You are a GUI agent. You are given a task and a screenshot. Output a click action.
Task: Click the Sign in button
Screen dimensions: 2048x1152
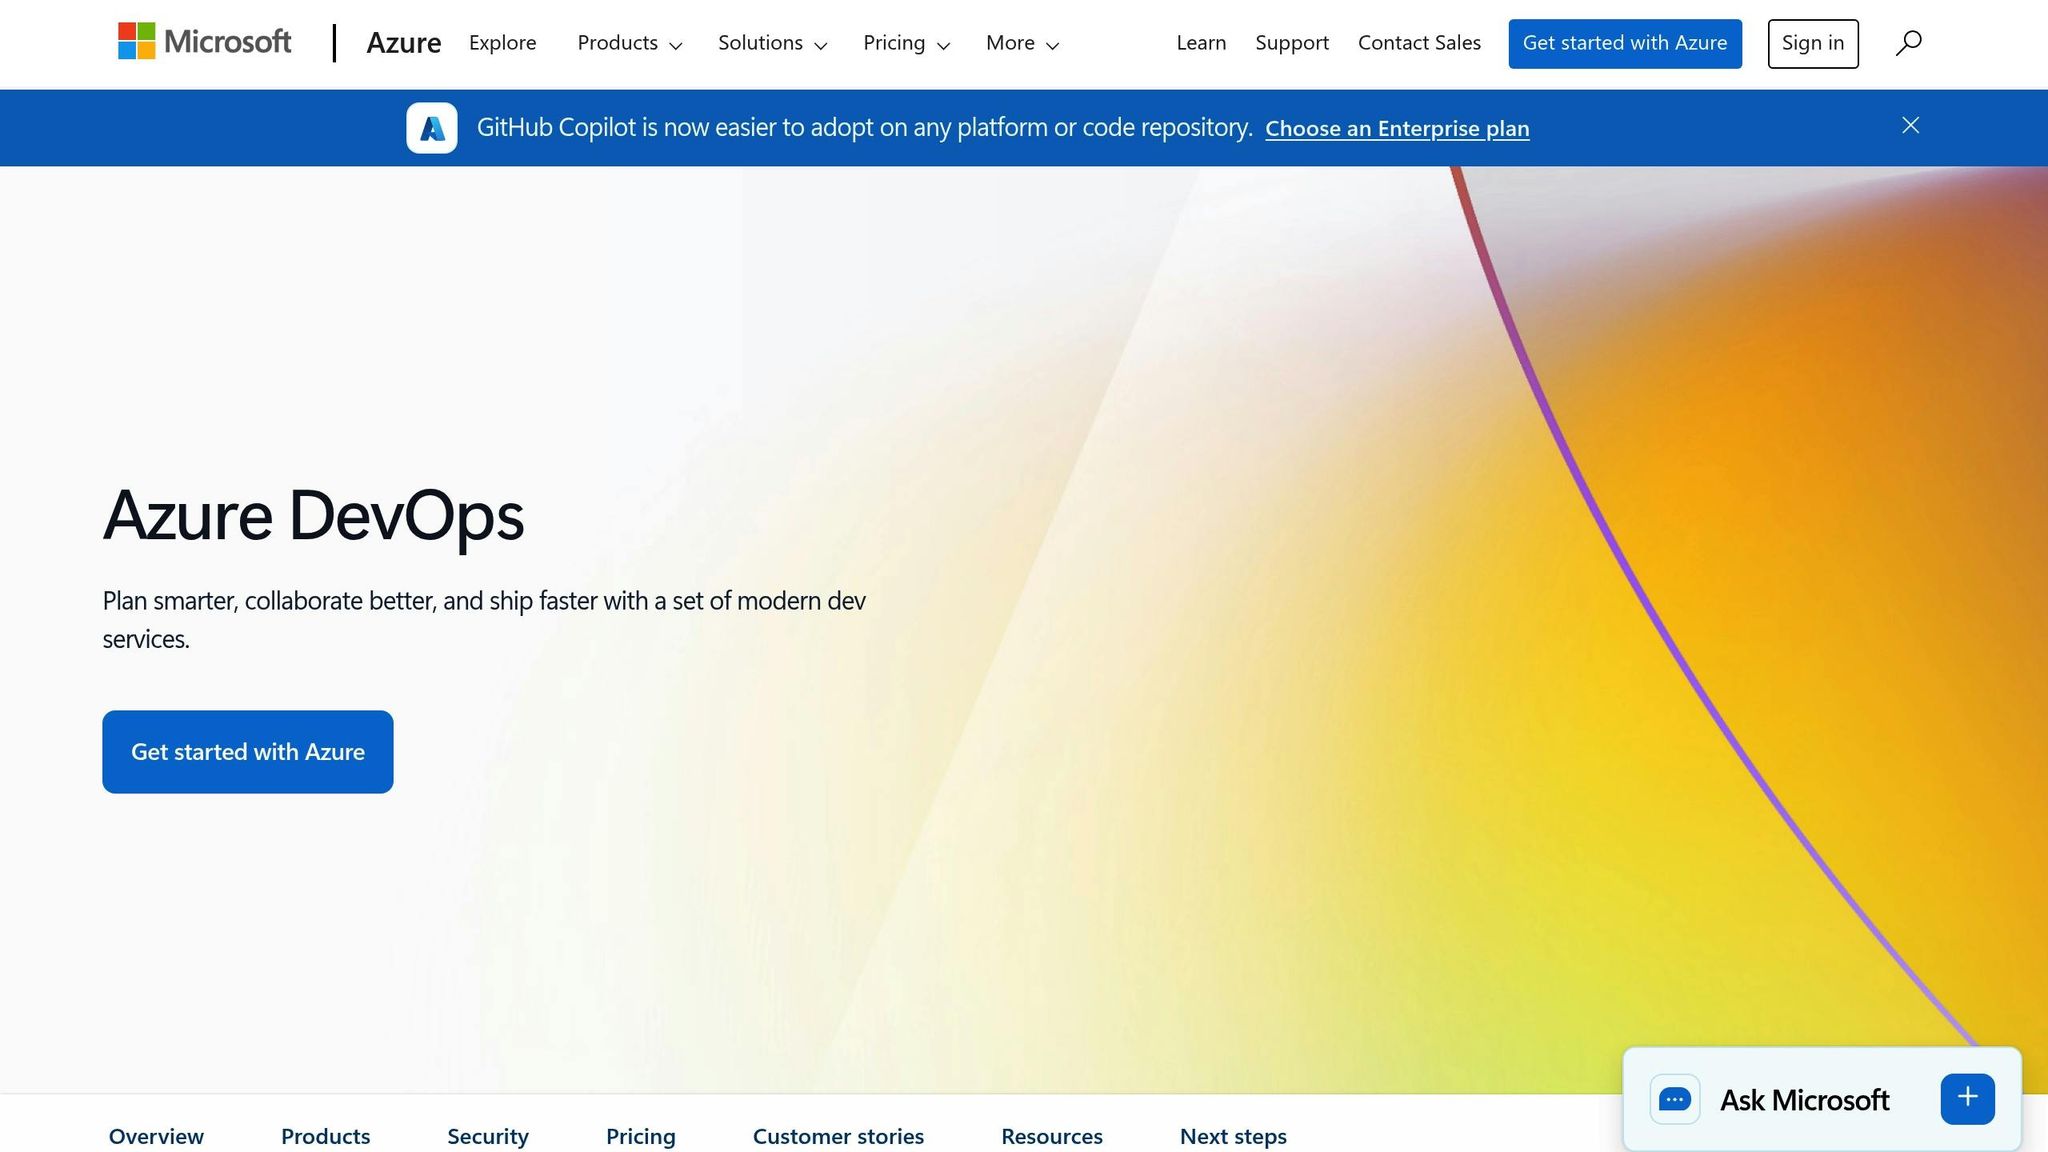pos(1812,42)
